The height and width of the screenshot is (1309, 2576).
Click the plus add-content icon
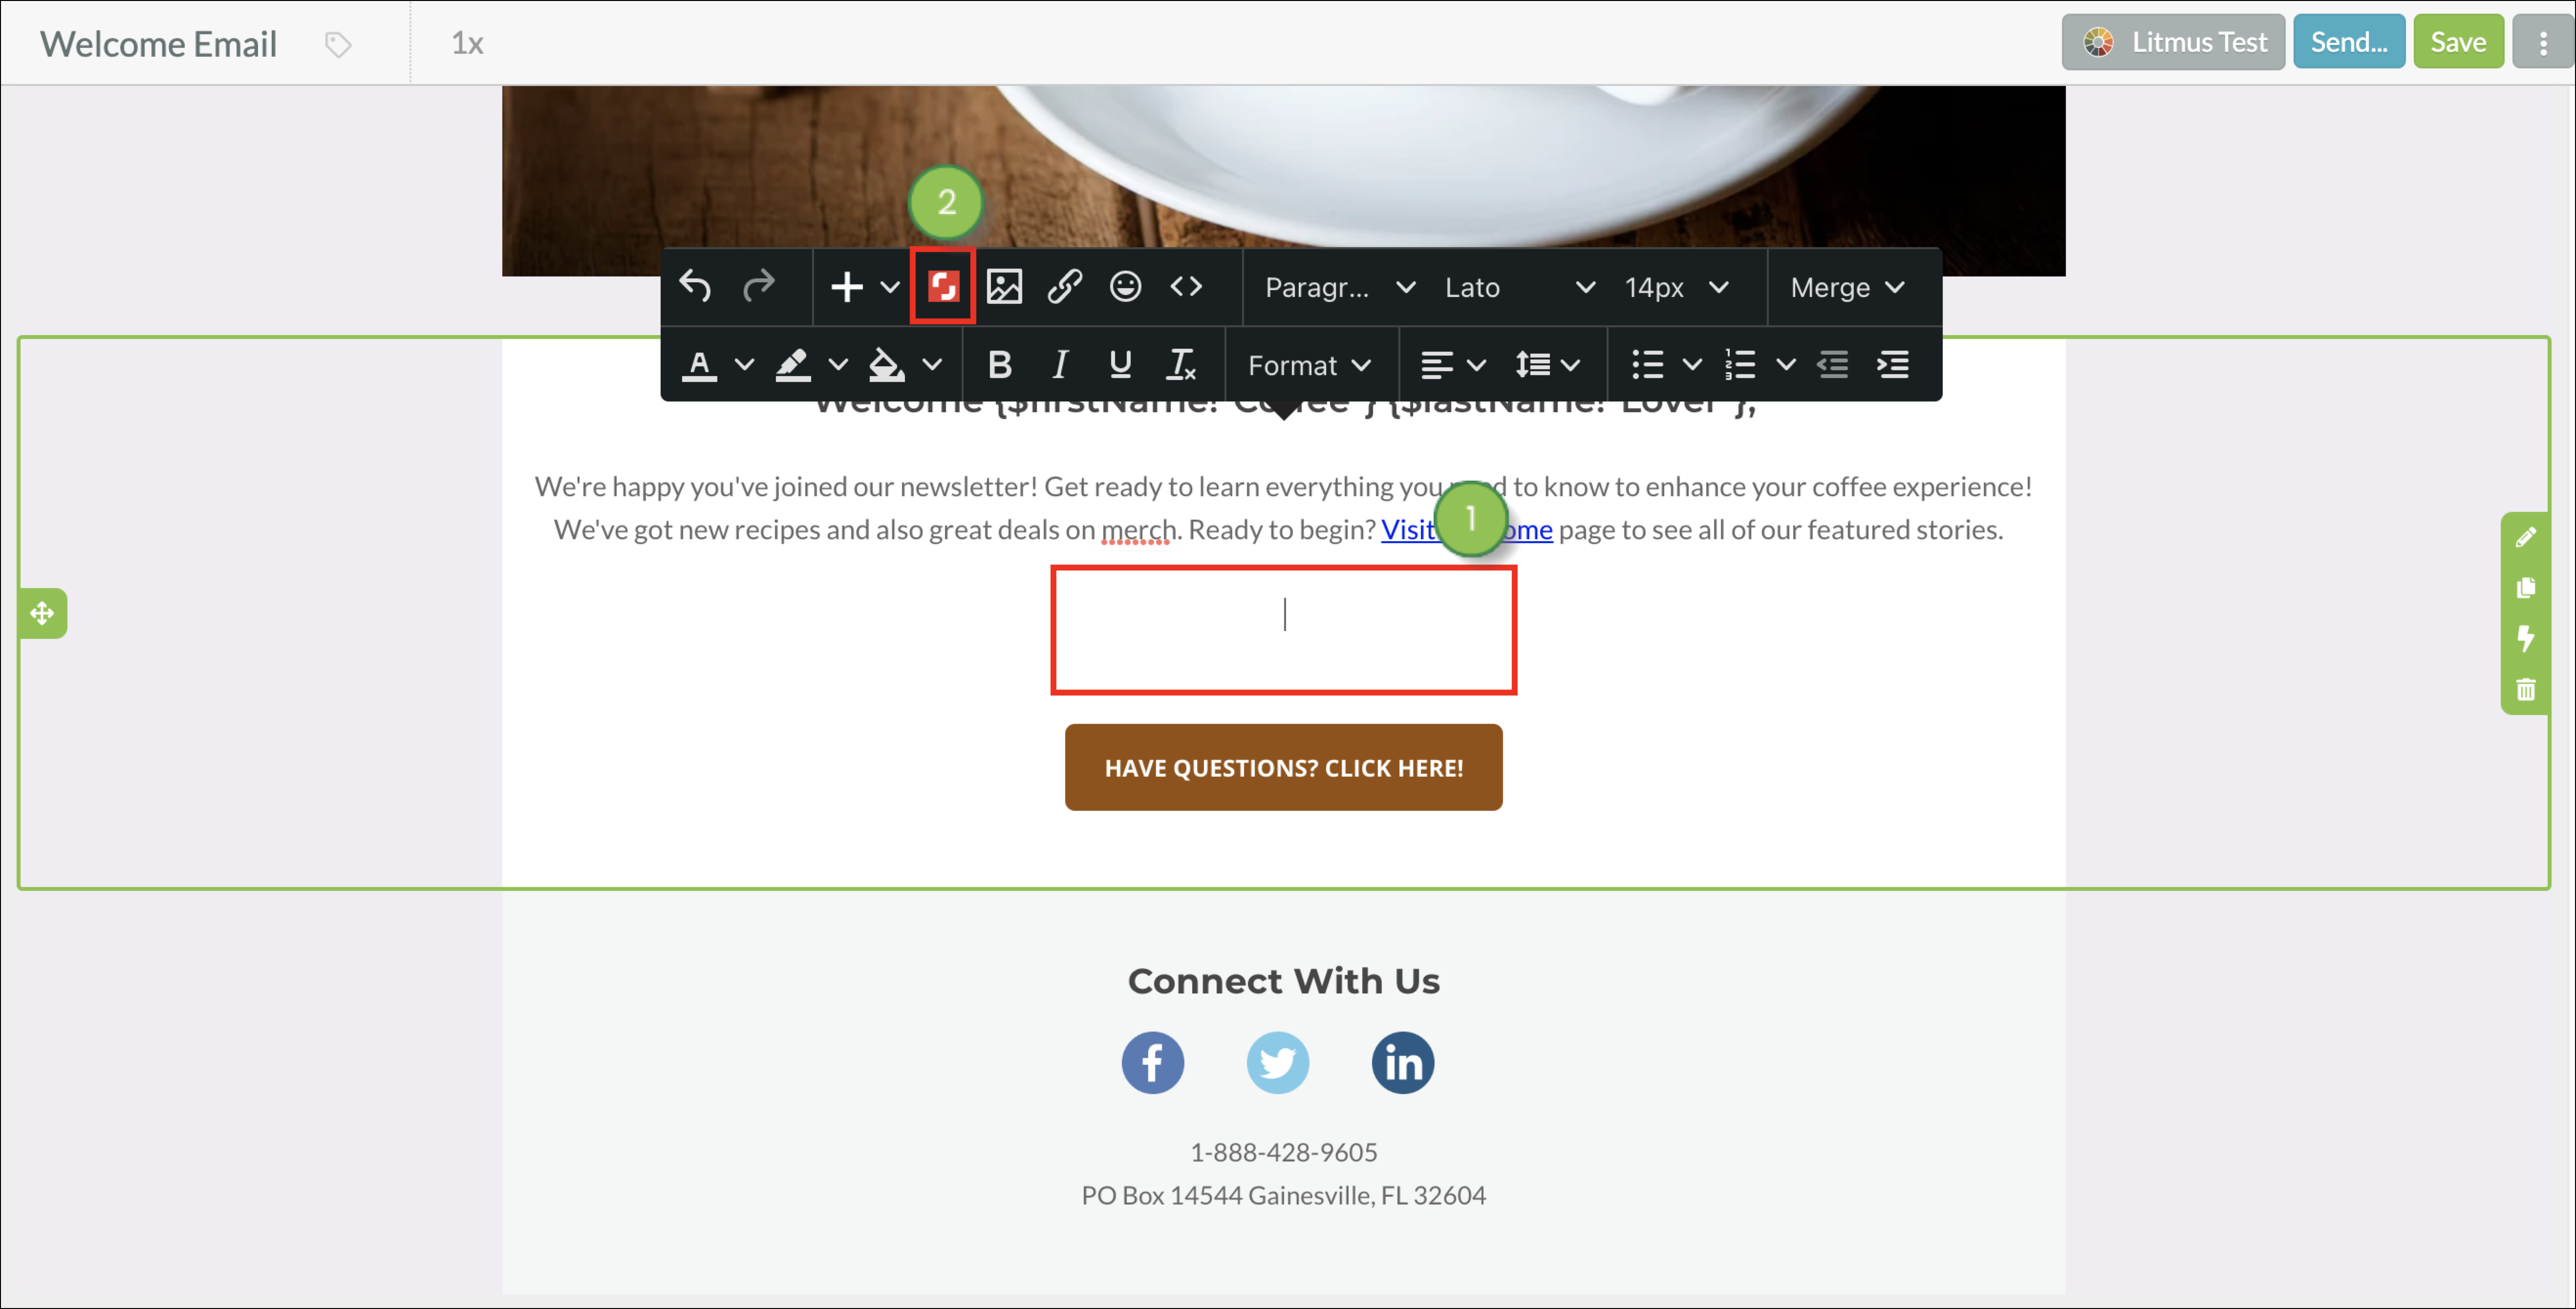click(847, 287)
